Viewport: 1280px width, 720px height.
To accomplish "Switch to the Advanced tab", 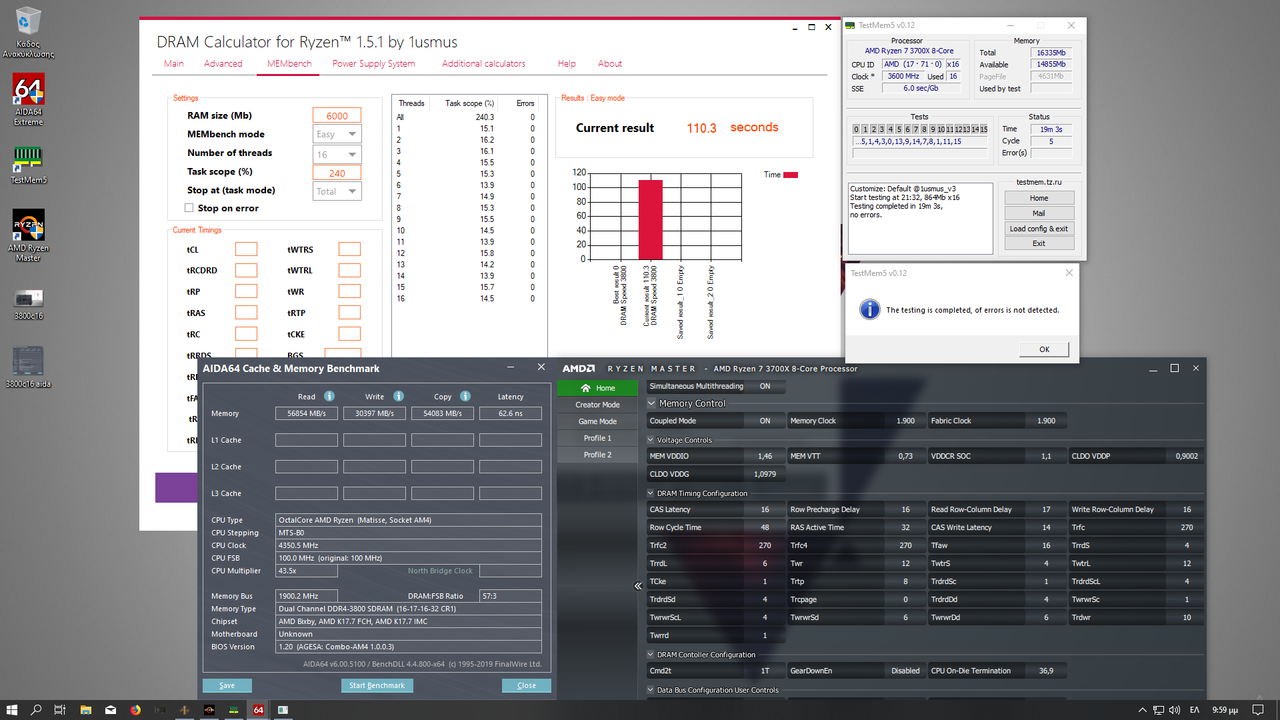I will coord(223,63).
